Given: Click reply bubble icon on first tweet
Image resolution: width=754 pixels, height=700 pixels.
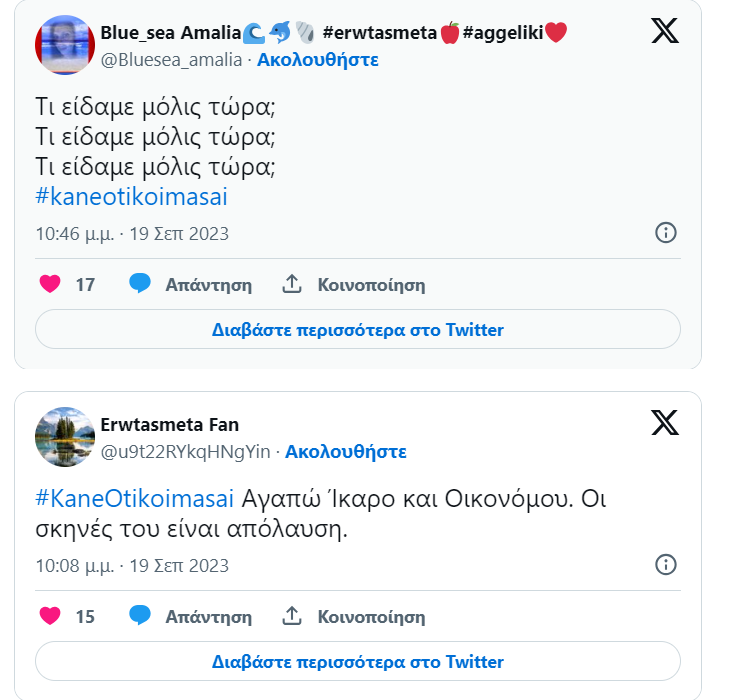Looking at the screenshot, I should (140, 285).
